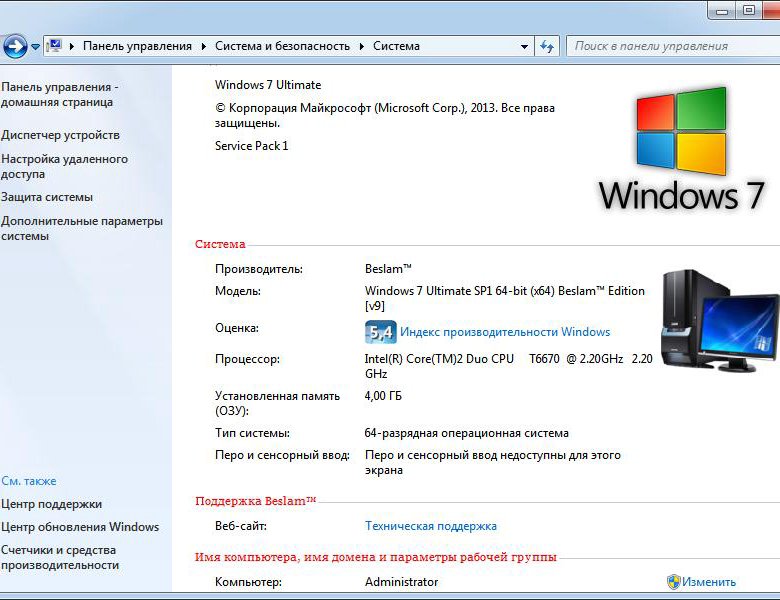Go to Панель управления in the breadcrumb
This screenshot has height=600, width=780.
137,46
